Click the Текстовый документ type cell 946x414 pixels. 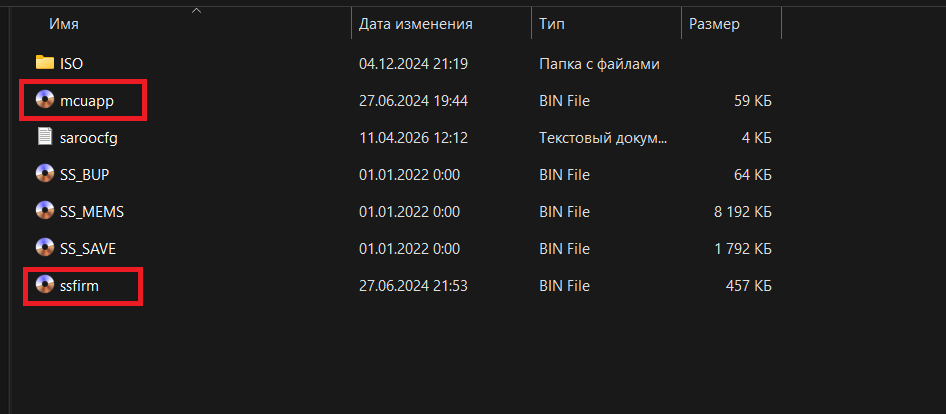603,137
